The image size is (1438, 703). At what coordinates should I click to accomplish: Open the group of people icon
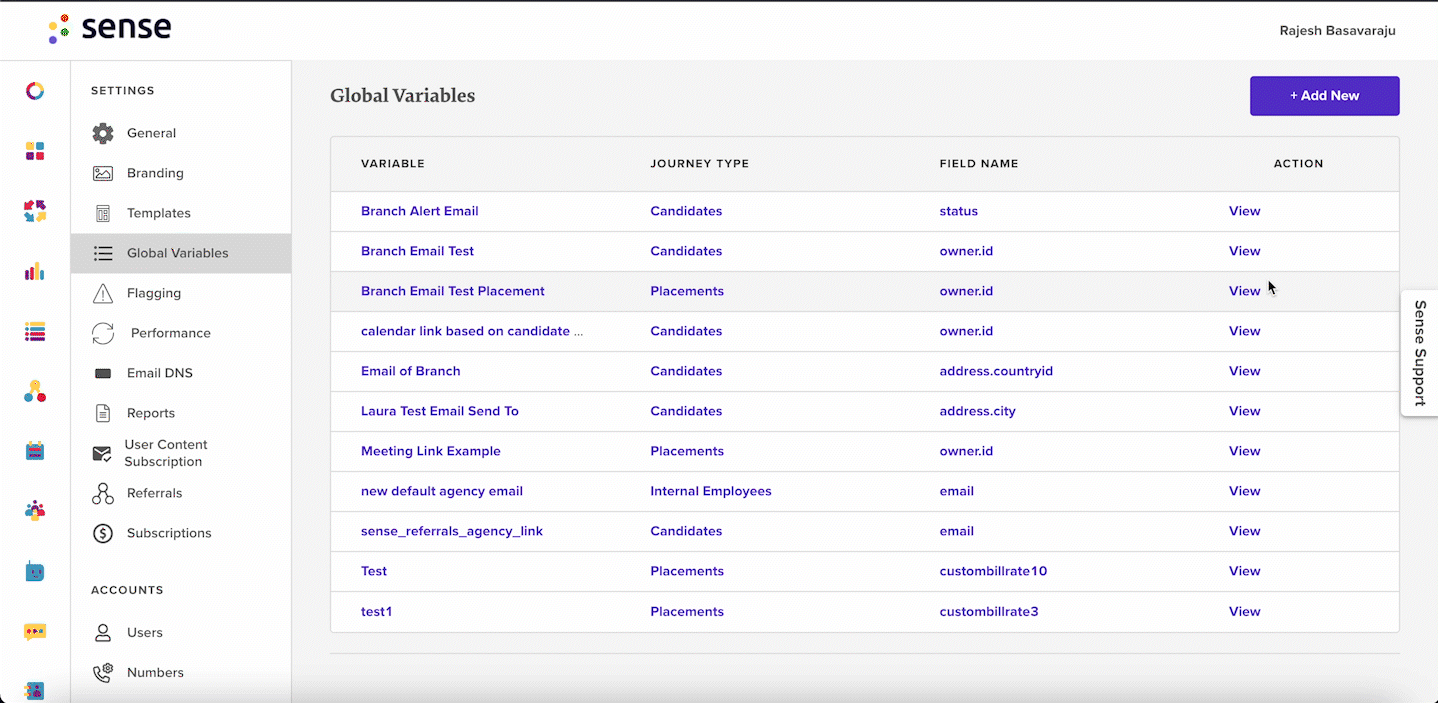(x=35, y=511)
